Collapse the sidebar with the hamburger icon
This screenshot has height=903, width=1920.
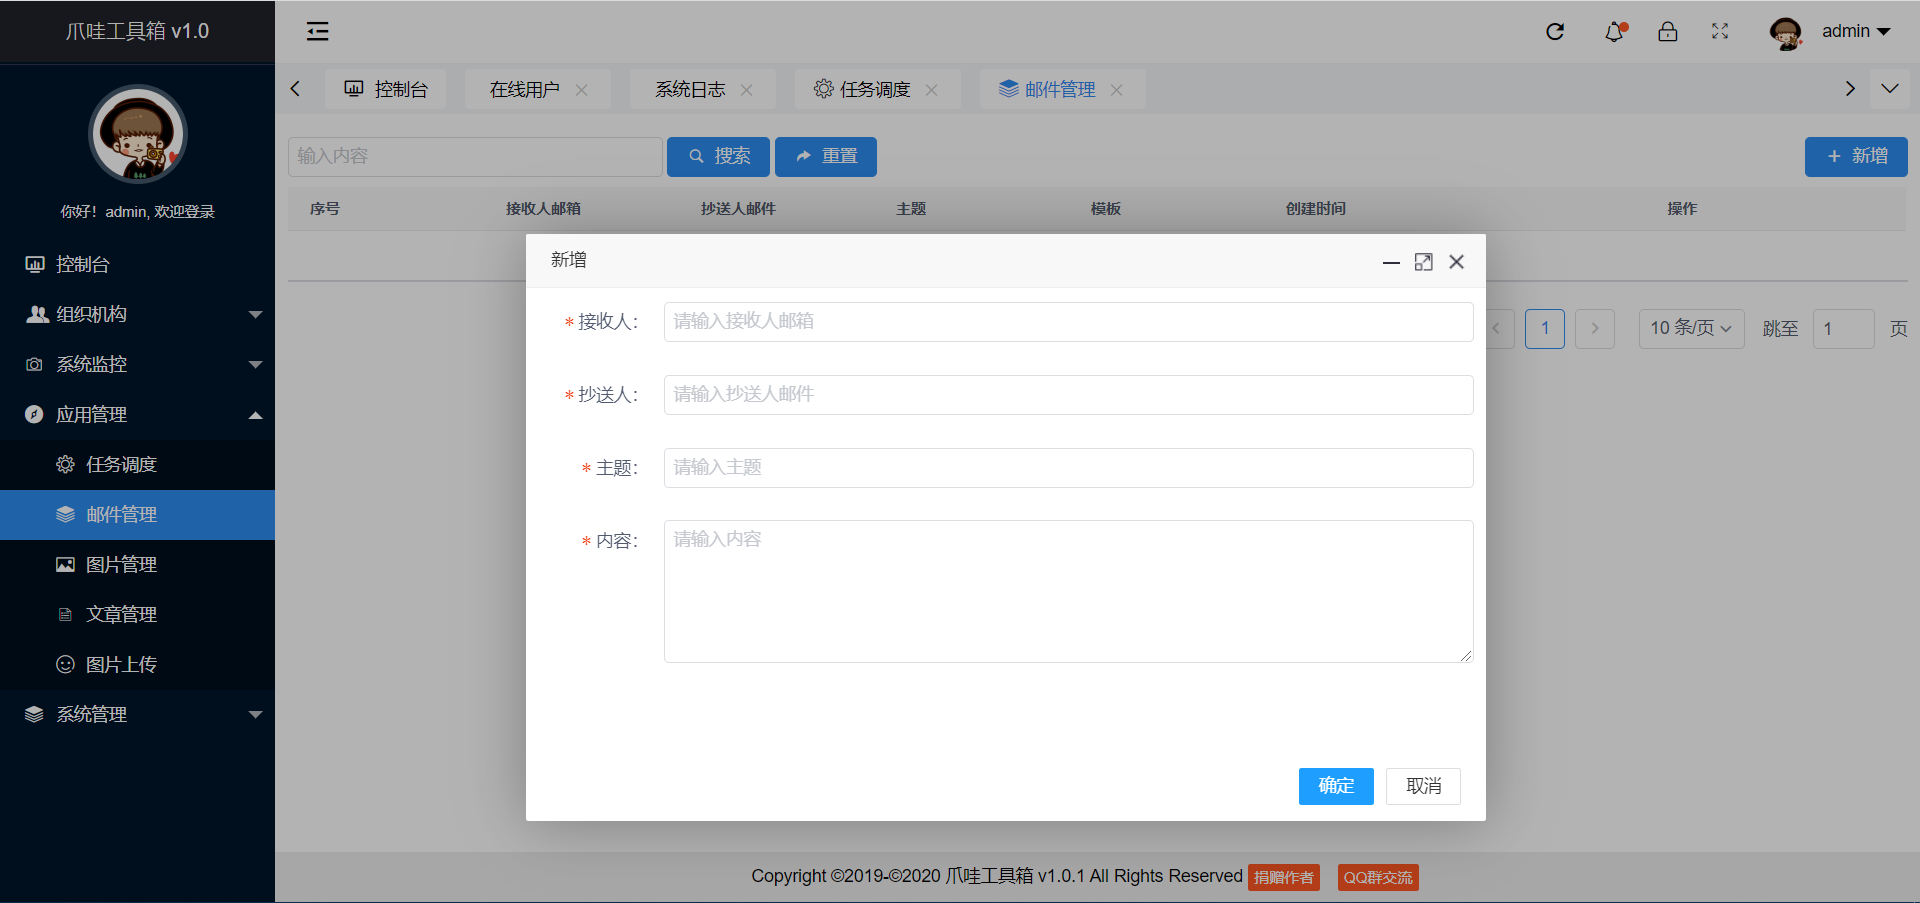[317, 32]
